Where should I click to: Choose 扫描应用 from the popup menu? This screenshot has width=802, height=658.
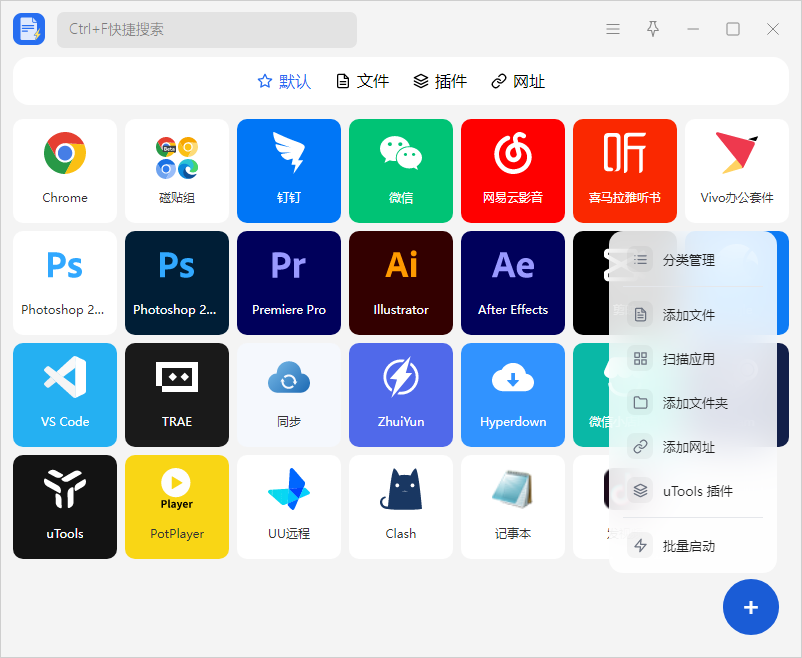coord(693,359)
